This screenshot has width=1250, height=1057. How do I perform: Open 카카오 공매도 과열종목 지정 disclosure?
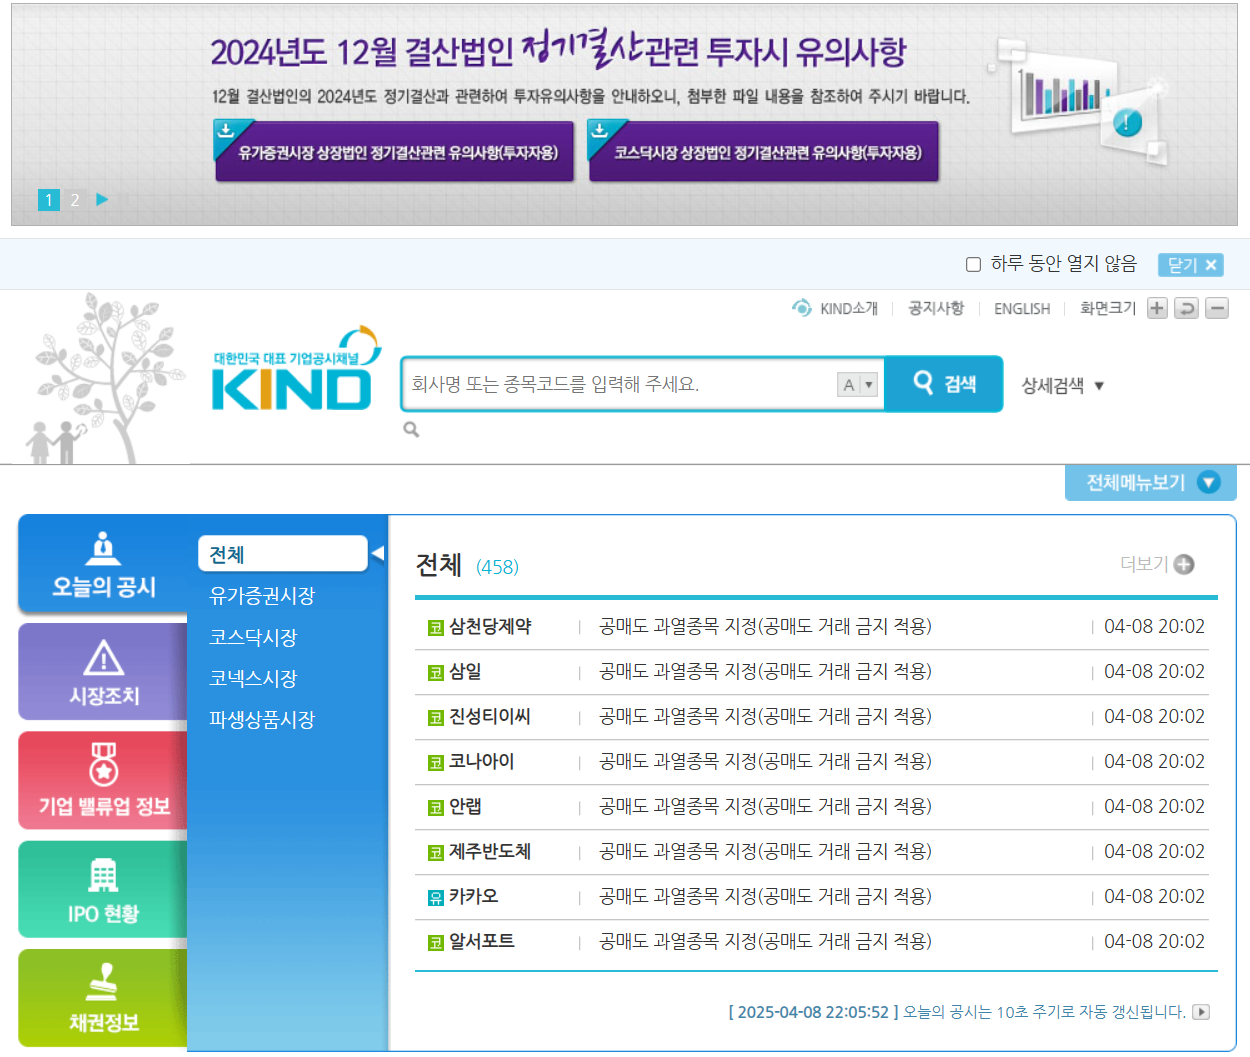tap(765, 897)
